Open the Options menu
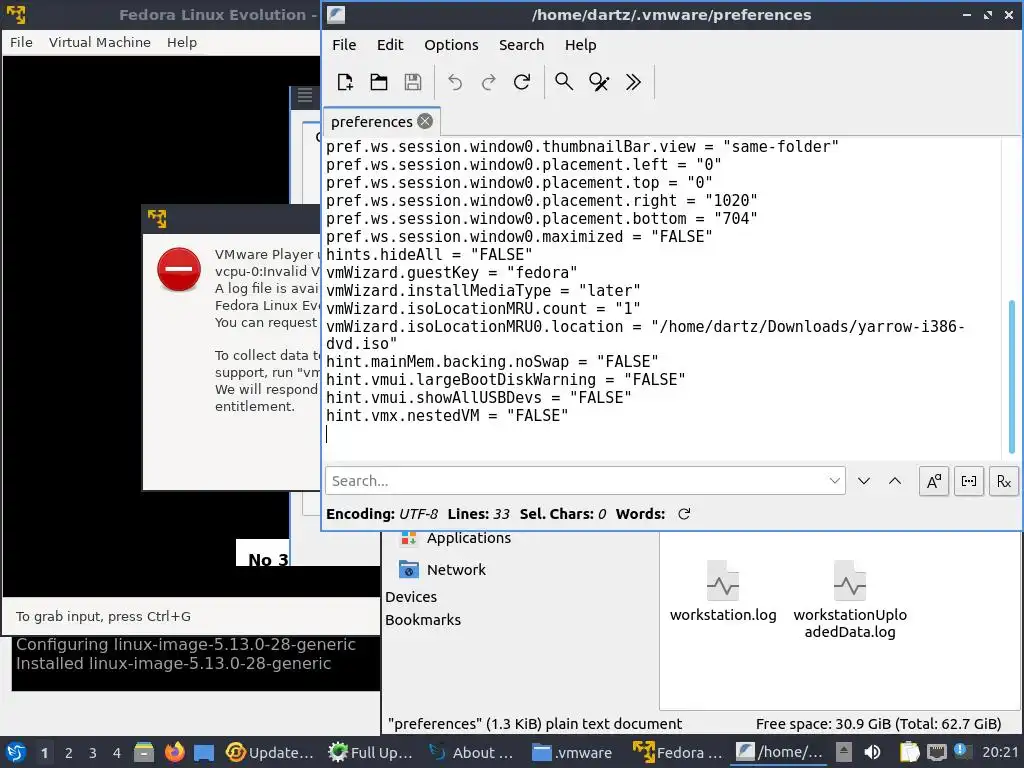Screen dimensions: 1024x768 (x=451, y=45)
